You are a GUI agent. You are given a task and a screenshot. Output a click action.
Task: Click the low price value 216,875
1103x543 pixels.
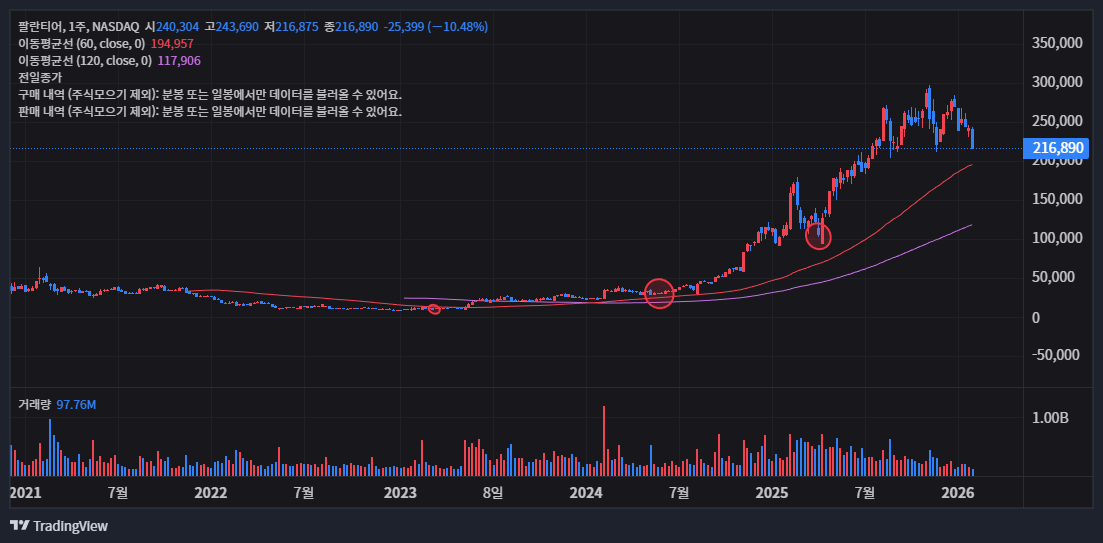(298, 27)
